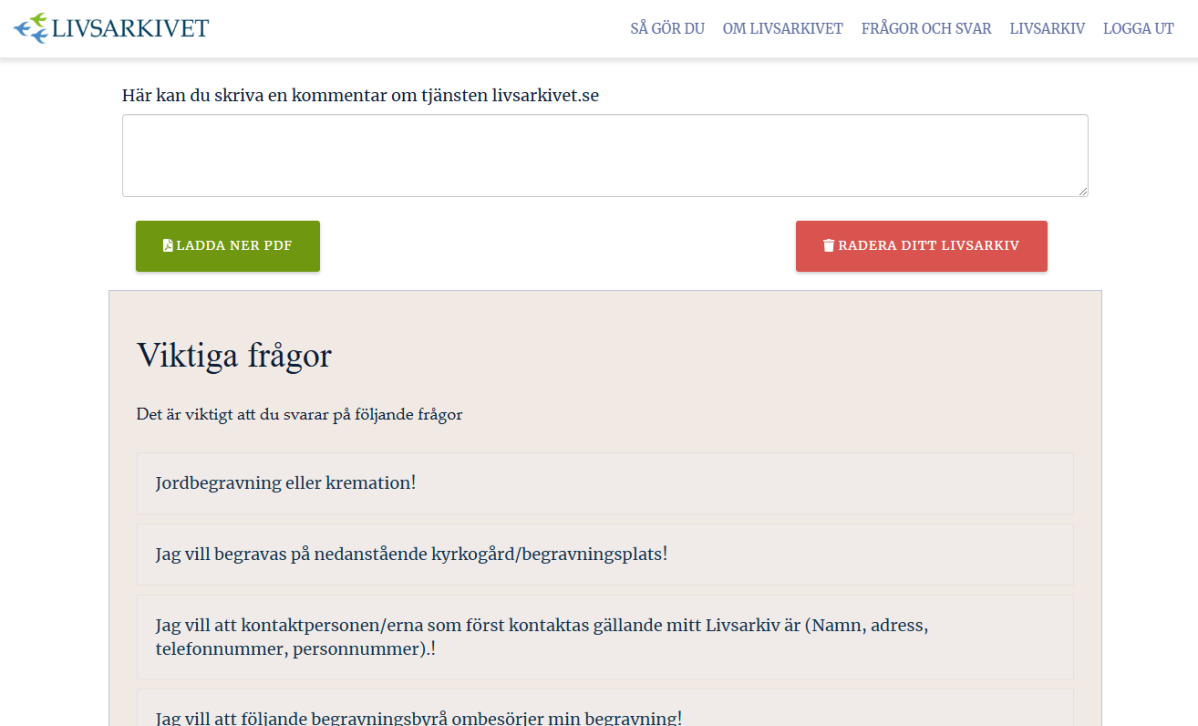Log out via "Logga ut"

[1138, 29]
